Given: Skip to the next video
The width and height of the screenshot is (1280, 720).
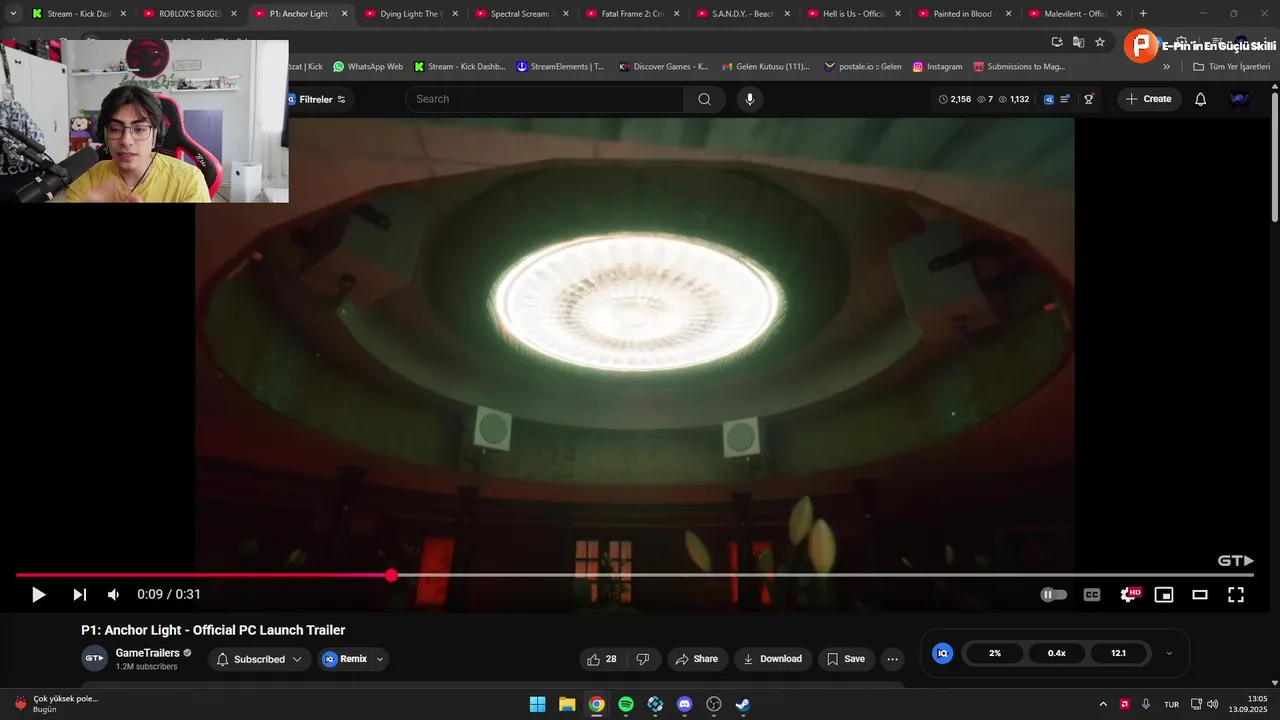Looking at the screenshot, I should [79, 594].
